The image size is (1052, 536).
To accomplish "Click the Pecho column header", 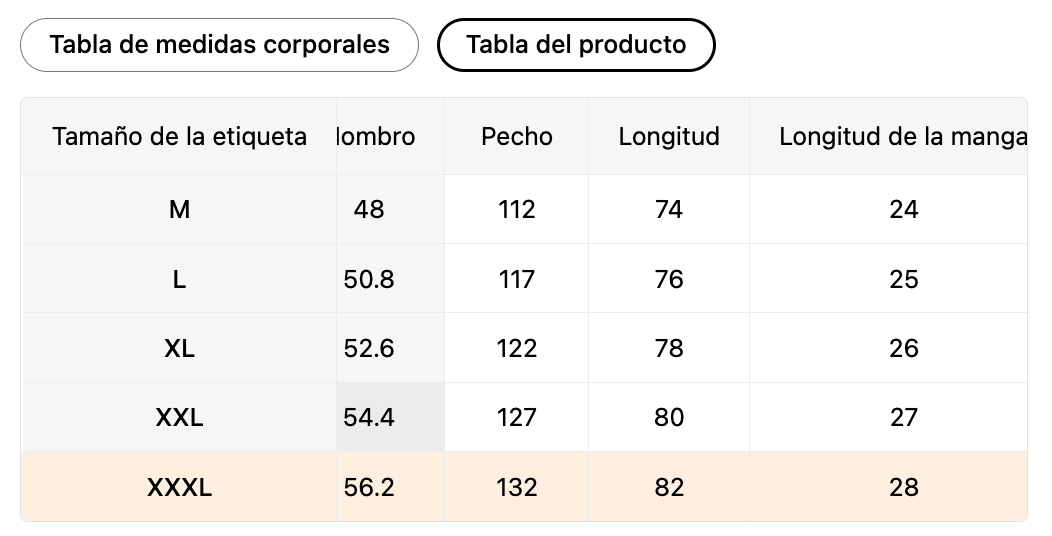I will (x=517, y=137).
